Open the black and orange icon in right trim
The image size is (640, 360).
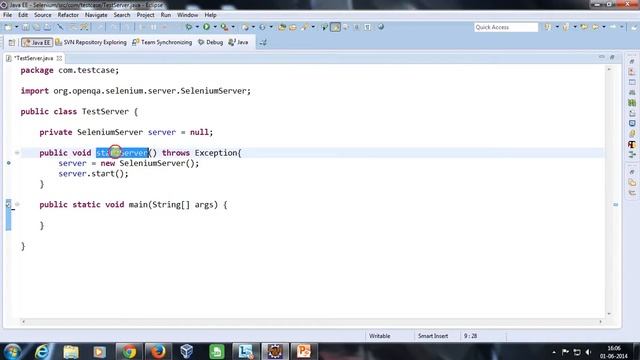pyautogui.click(x=632, y=144)
